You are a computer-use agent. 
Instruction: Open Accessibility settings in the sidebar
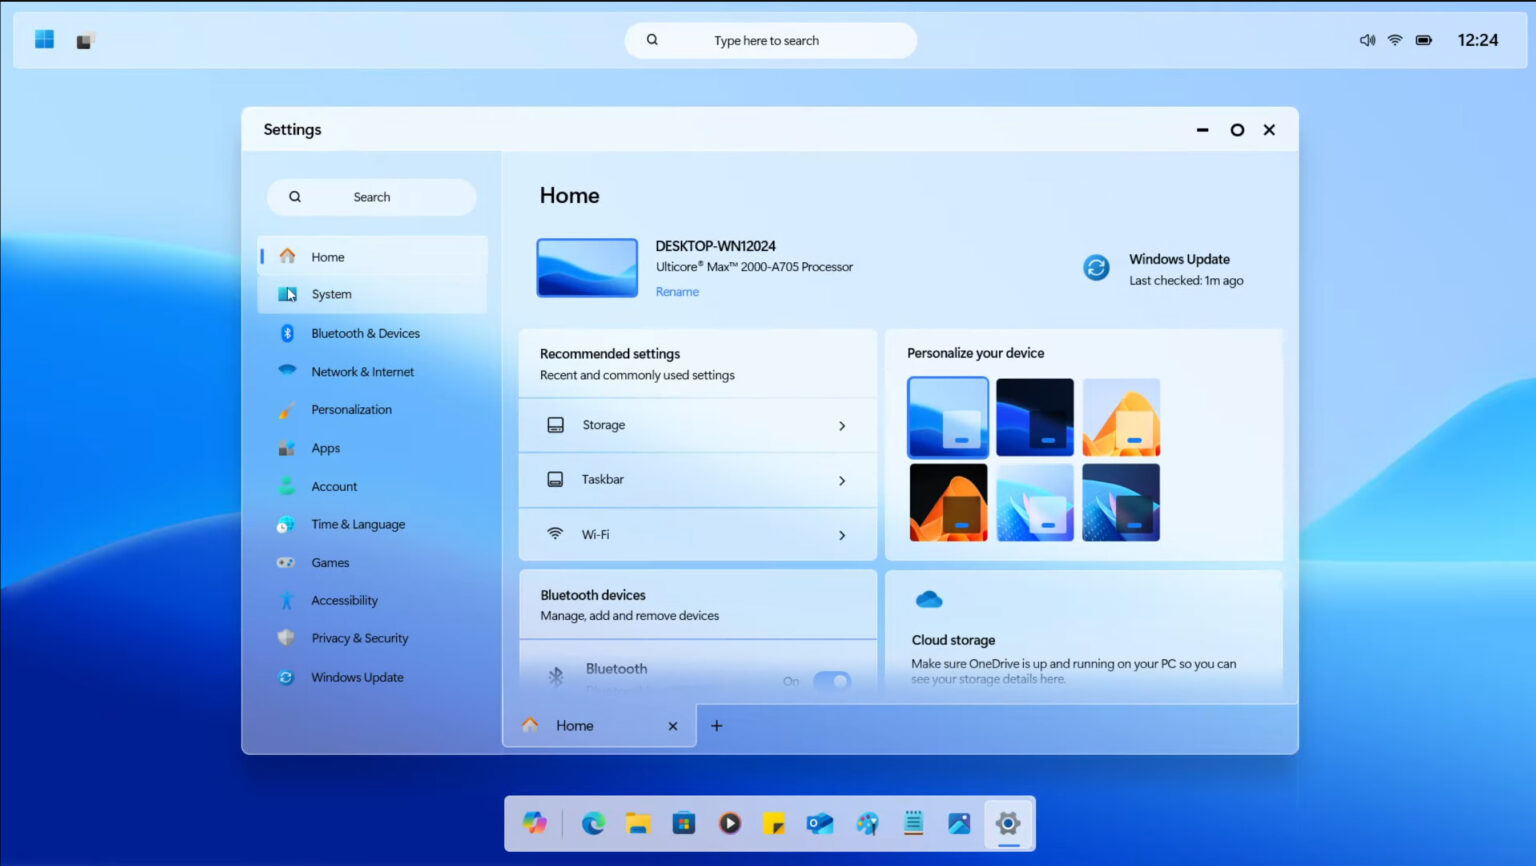click(344, 600)
